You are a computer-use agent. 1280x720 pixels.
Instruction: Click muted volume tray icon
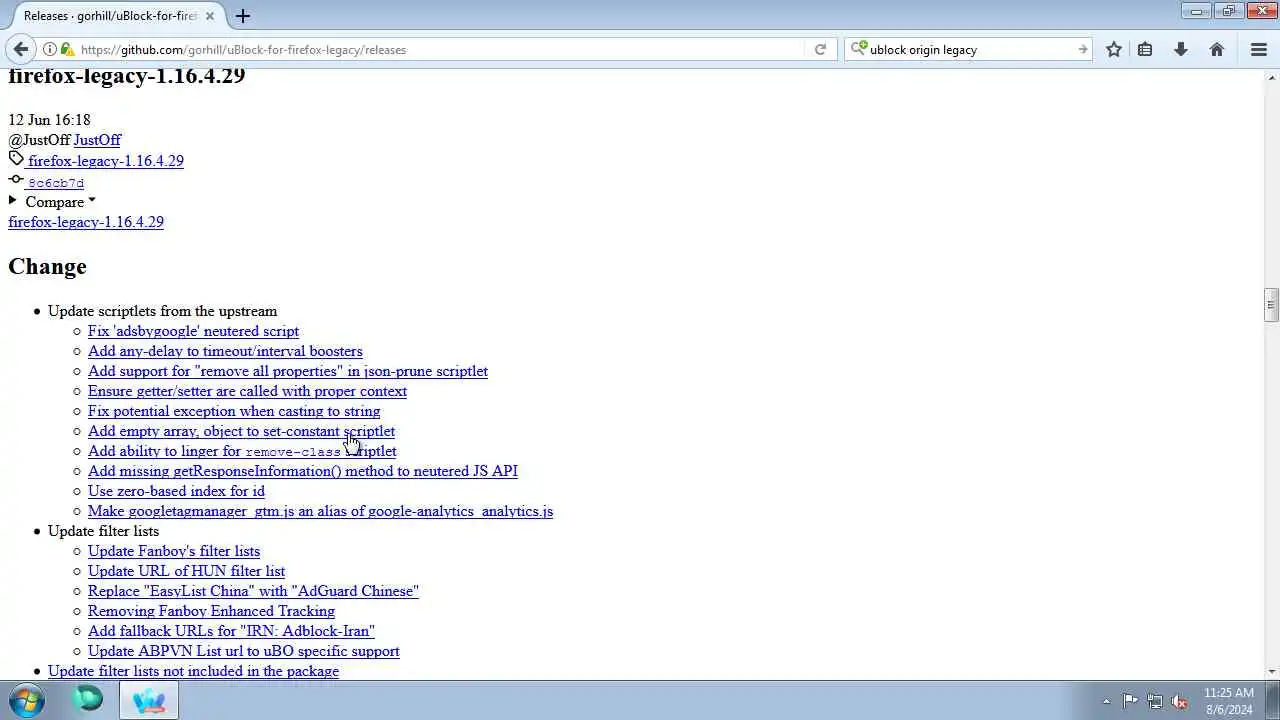1180,701
